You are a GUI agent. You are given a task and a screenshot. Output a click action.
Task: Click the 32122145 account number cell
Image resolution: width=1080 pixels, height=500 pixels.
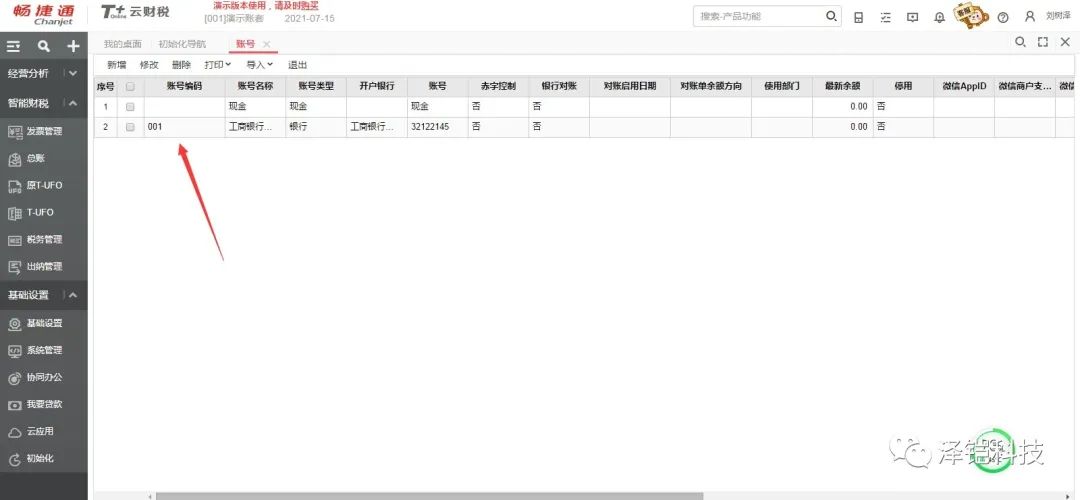coord(437,127)
